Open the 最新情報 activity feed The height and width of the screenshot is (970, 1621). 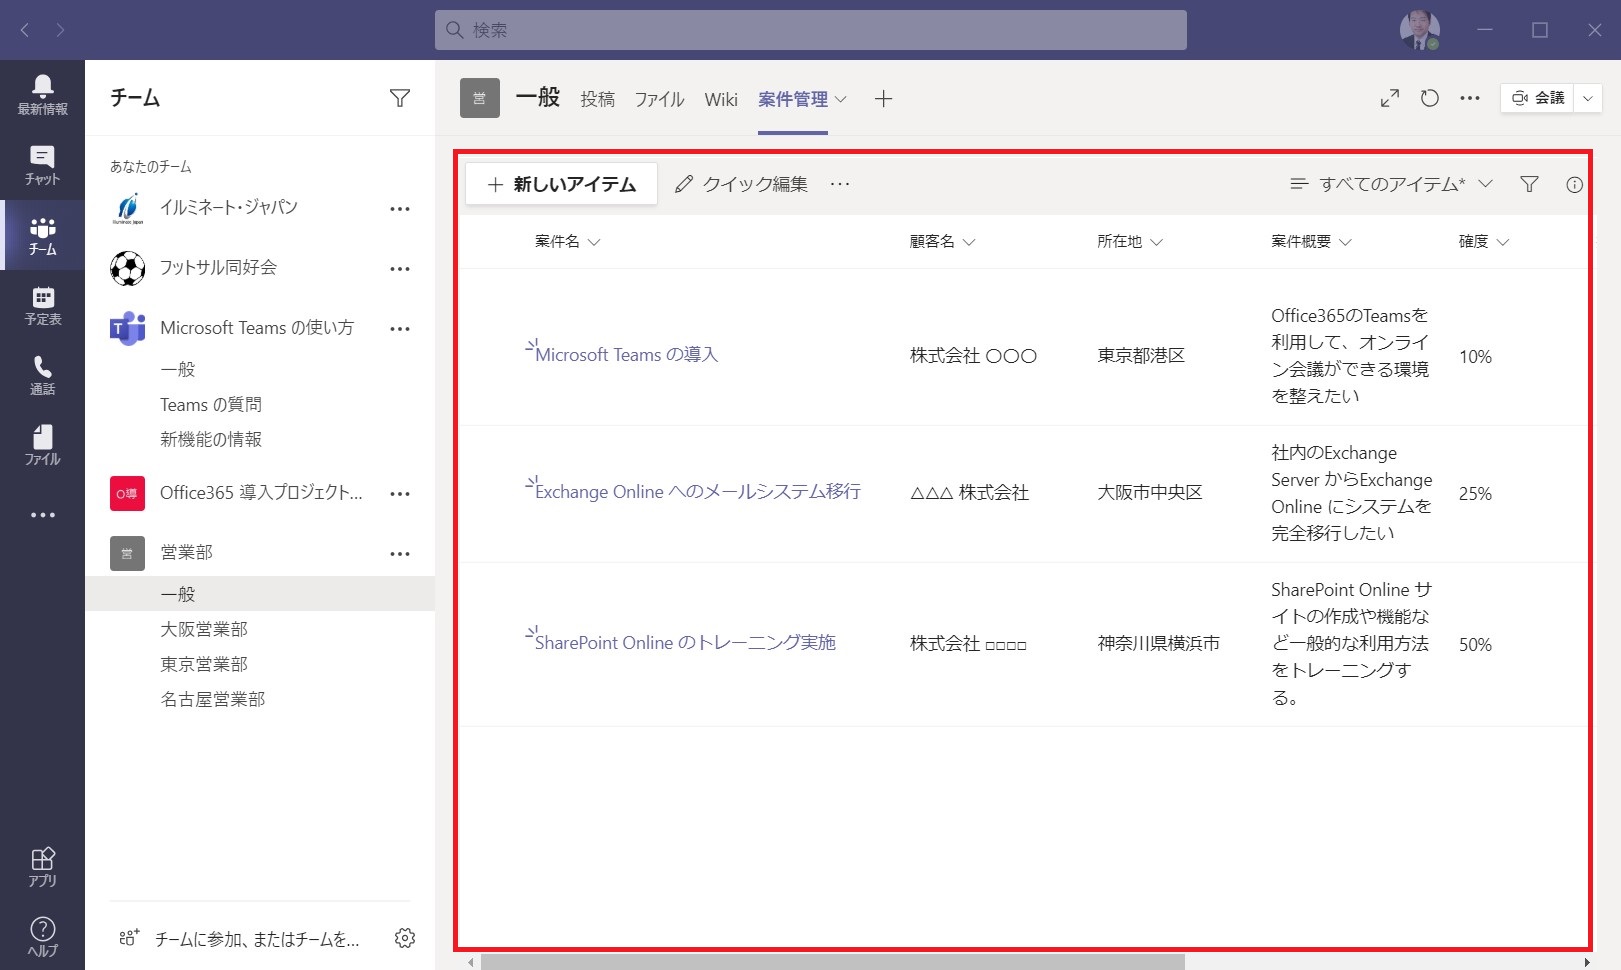pyautogui.click(x=42, y=95)
